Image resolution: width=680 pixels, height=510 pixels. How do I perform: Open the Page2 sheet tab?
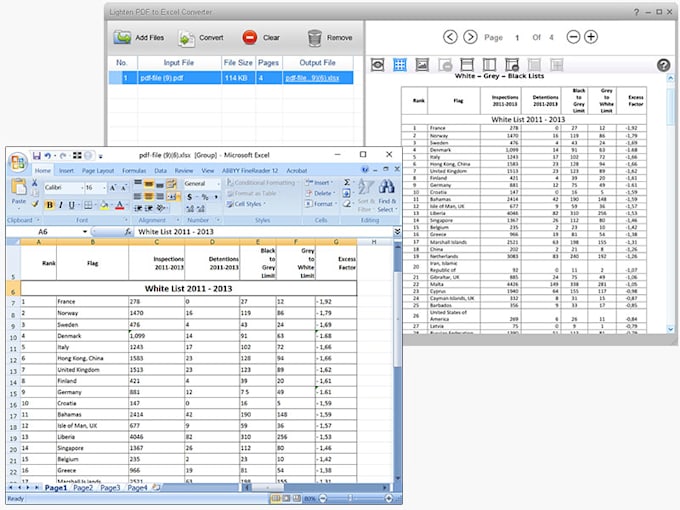(x=83, y=487)
